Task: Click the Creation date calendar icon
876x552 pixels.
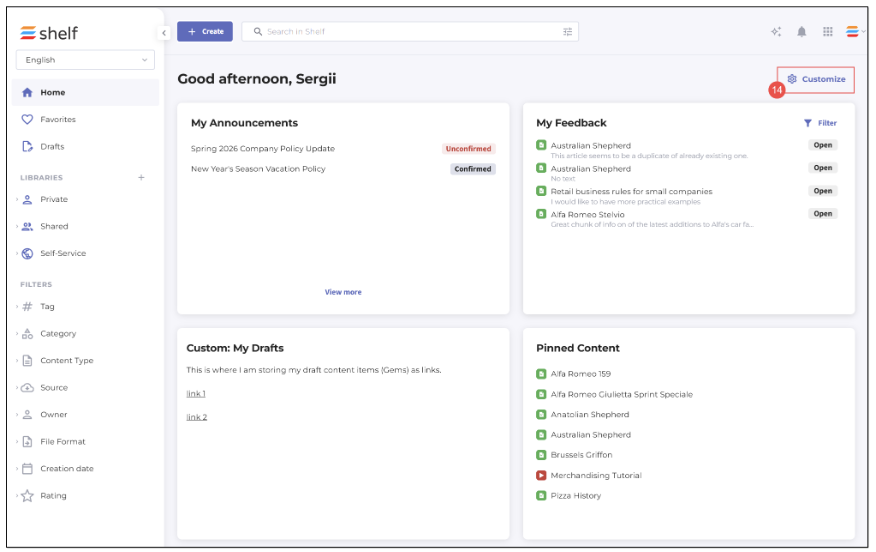Action: pos(27,468)
